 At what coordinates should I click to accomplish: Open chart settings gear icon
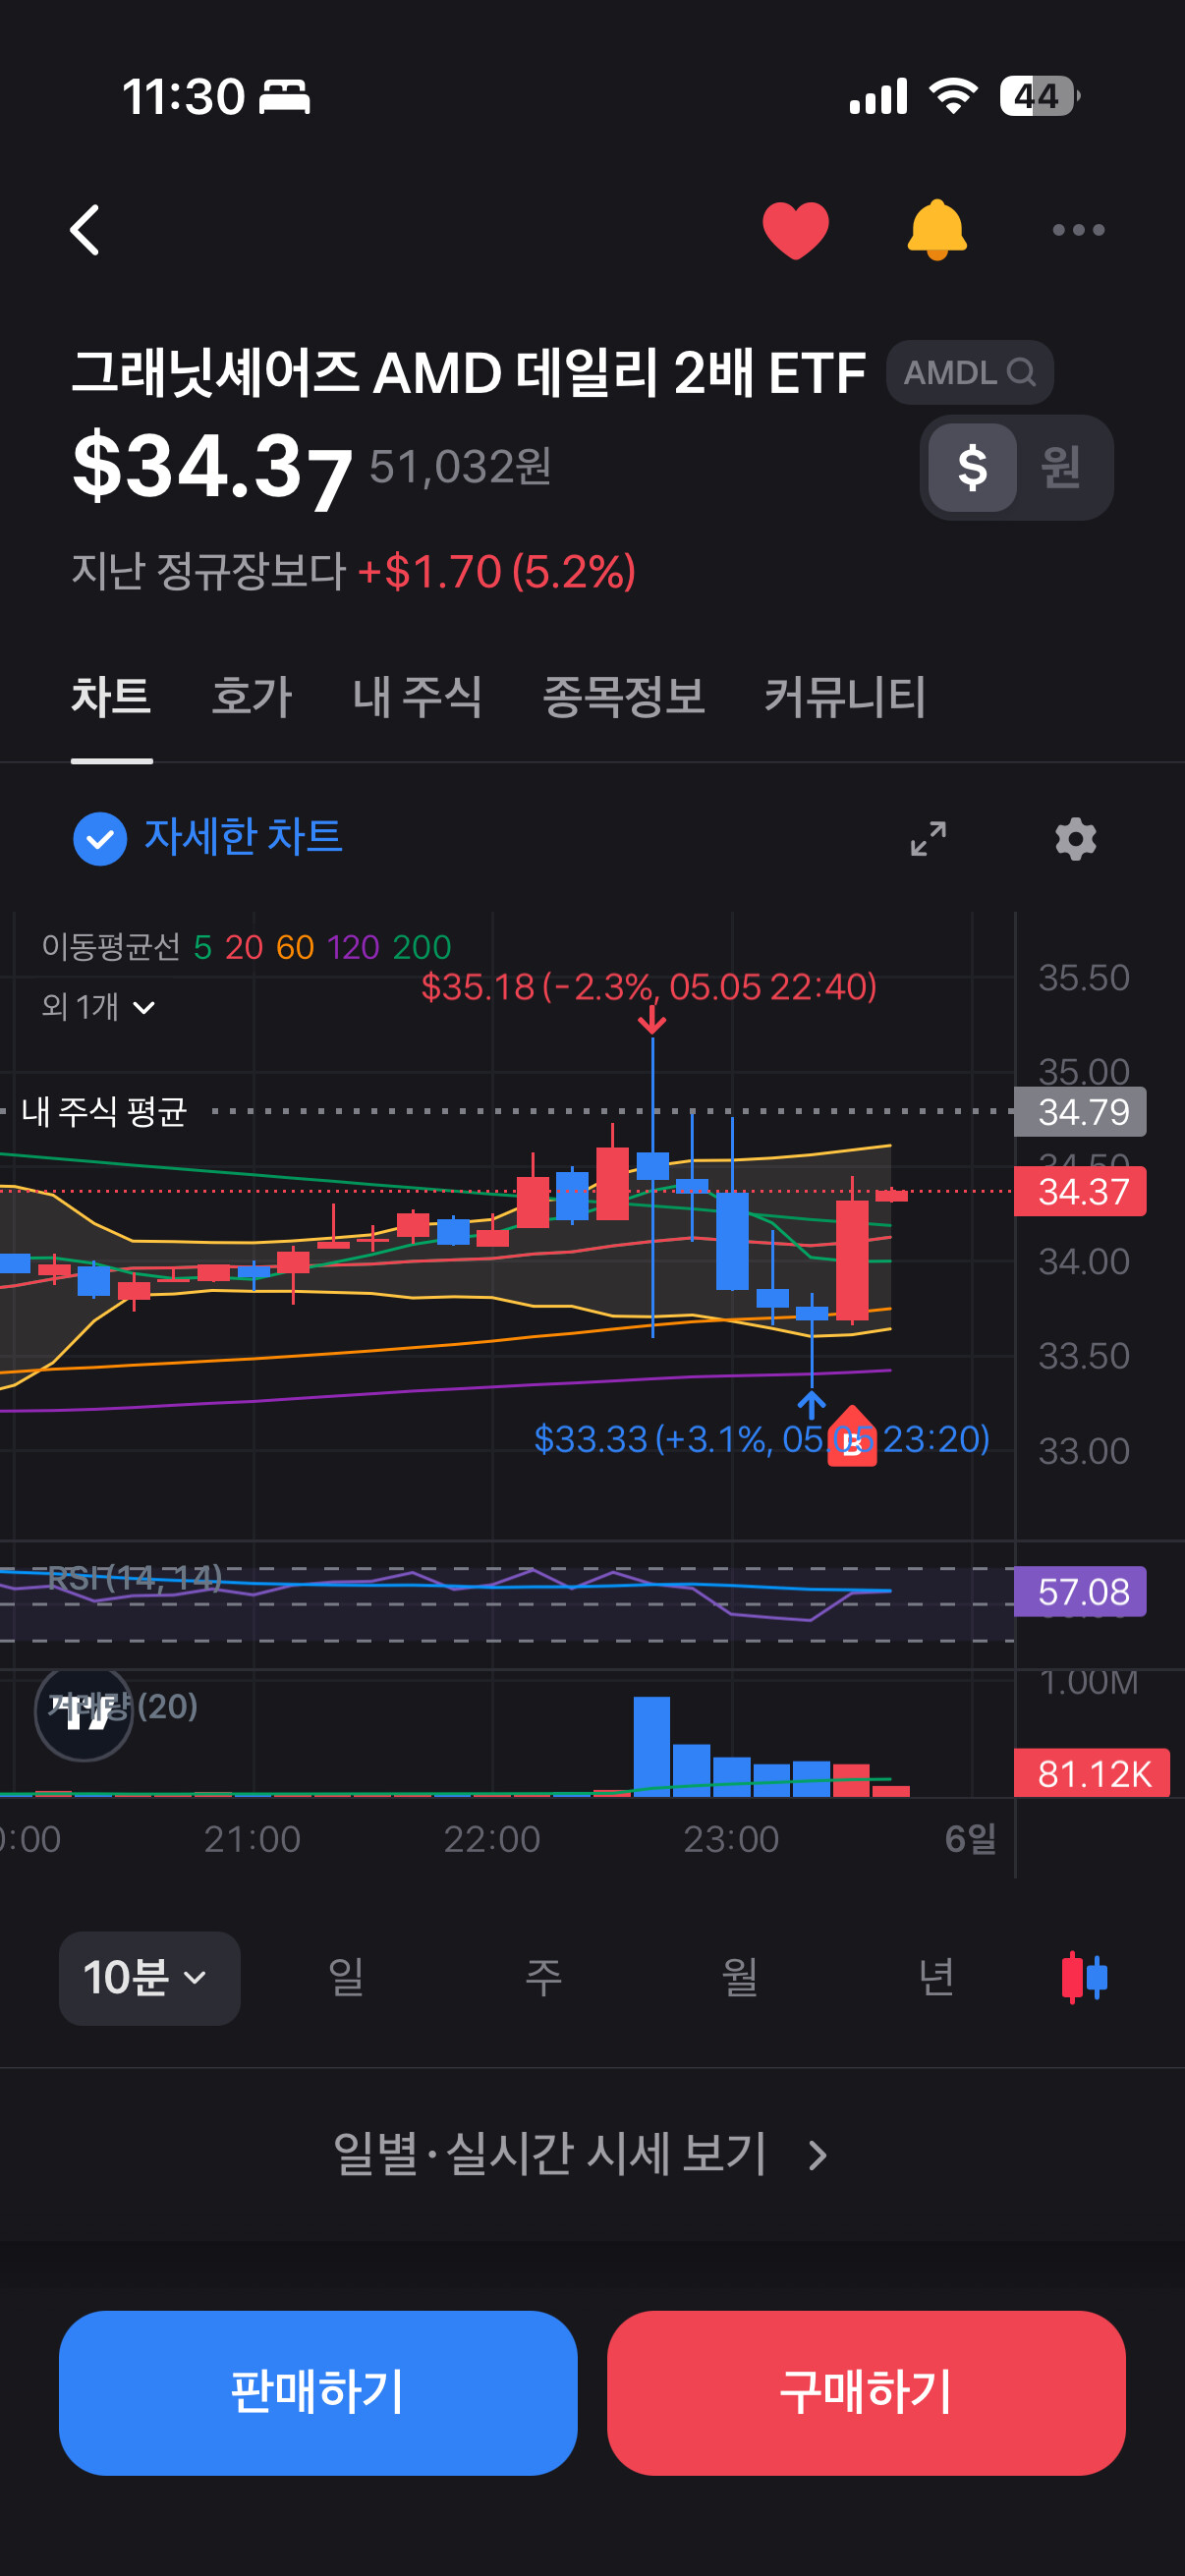click(x=1076, y=839)
